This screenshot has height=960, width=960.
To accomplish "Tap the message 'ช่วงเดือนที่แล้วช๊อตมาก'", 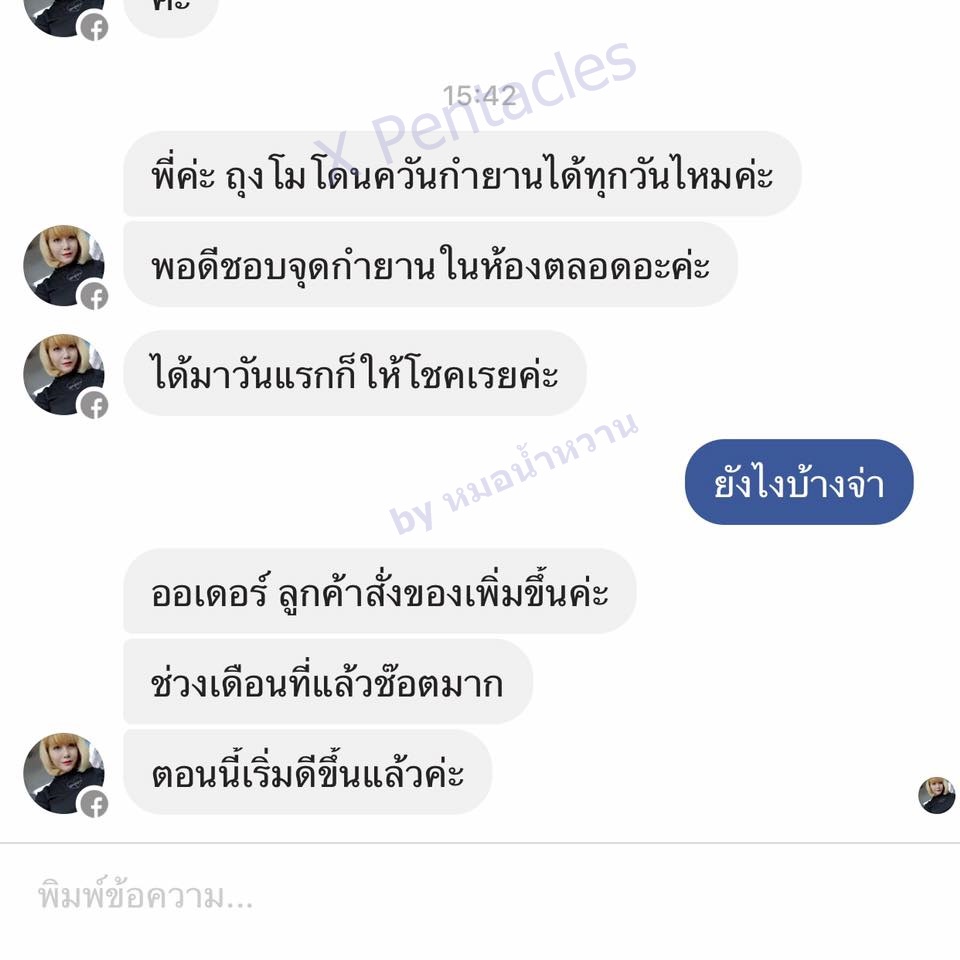I will (328, 681).
